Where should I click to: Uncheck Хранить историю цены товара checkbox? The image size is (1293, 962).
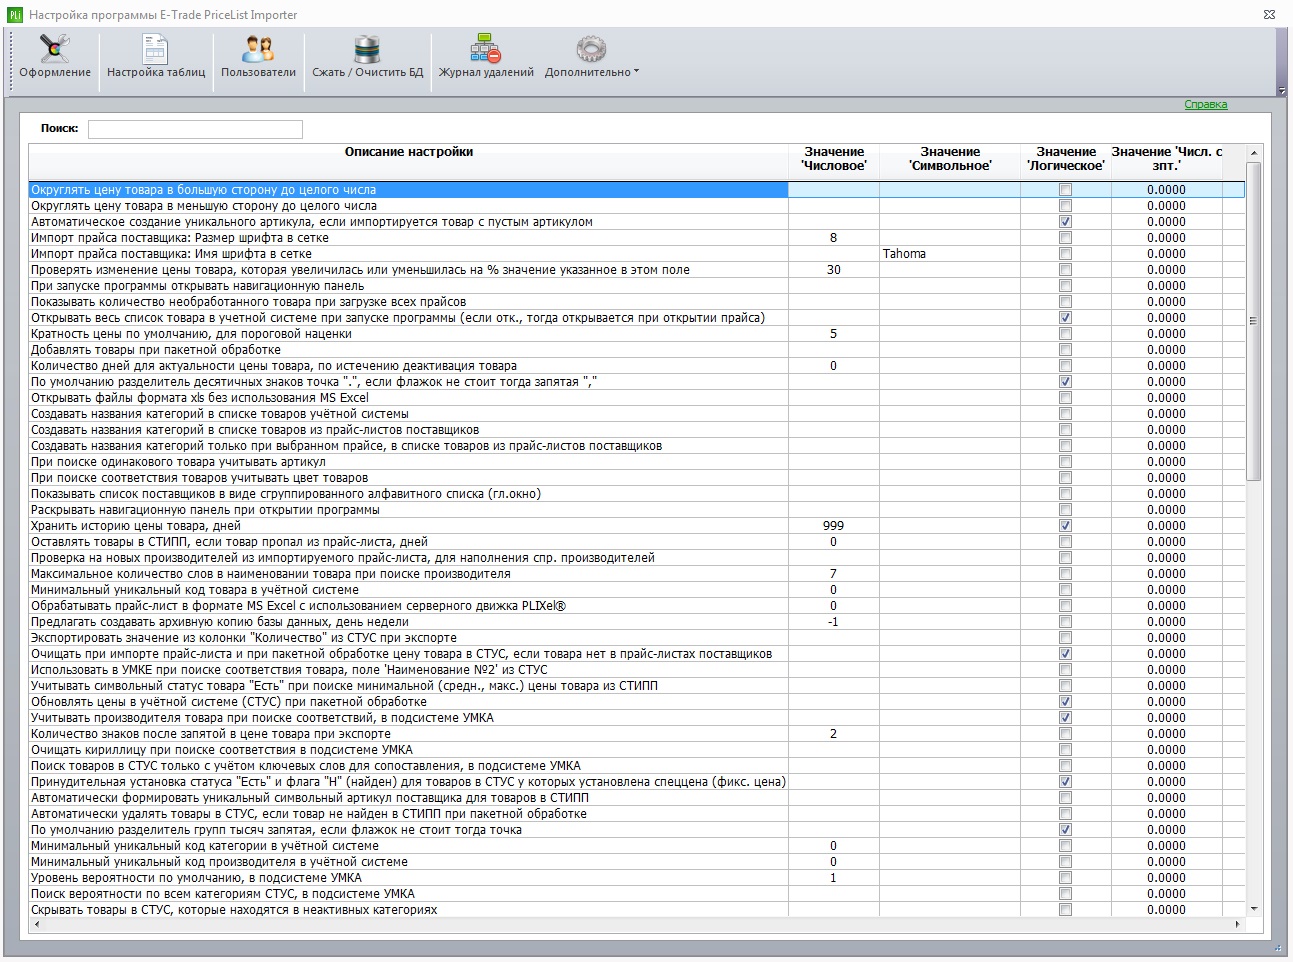coord(1065,526)
